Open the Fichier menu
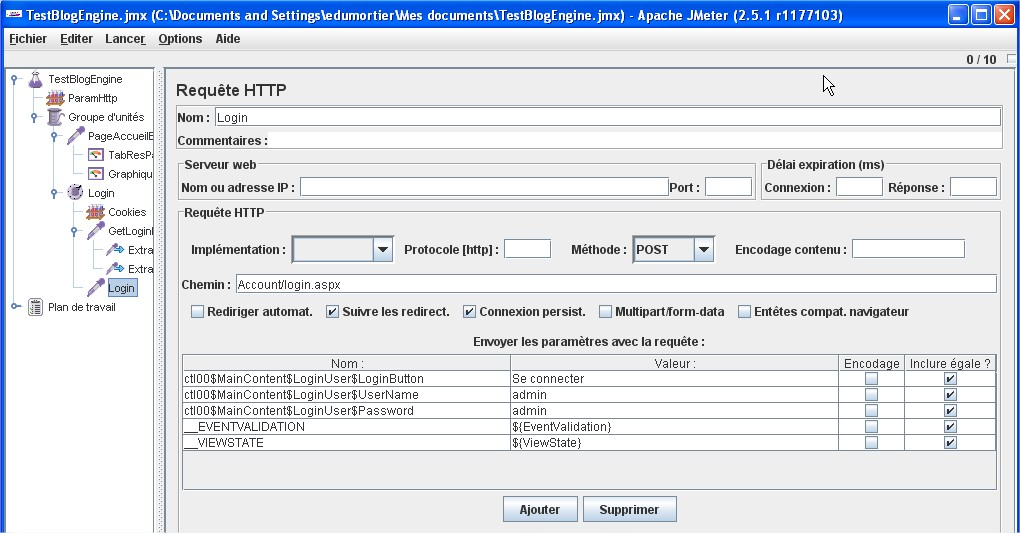Viewport: 1020px width, 533px height. tap(28, 39)
